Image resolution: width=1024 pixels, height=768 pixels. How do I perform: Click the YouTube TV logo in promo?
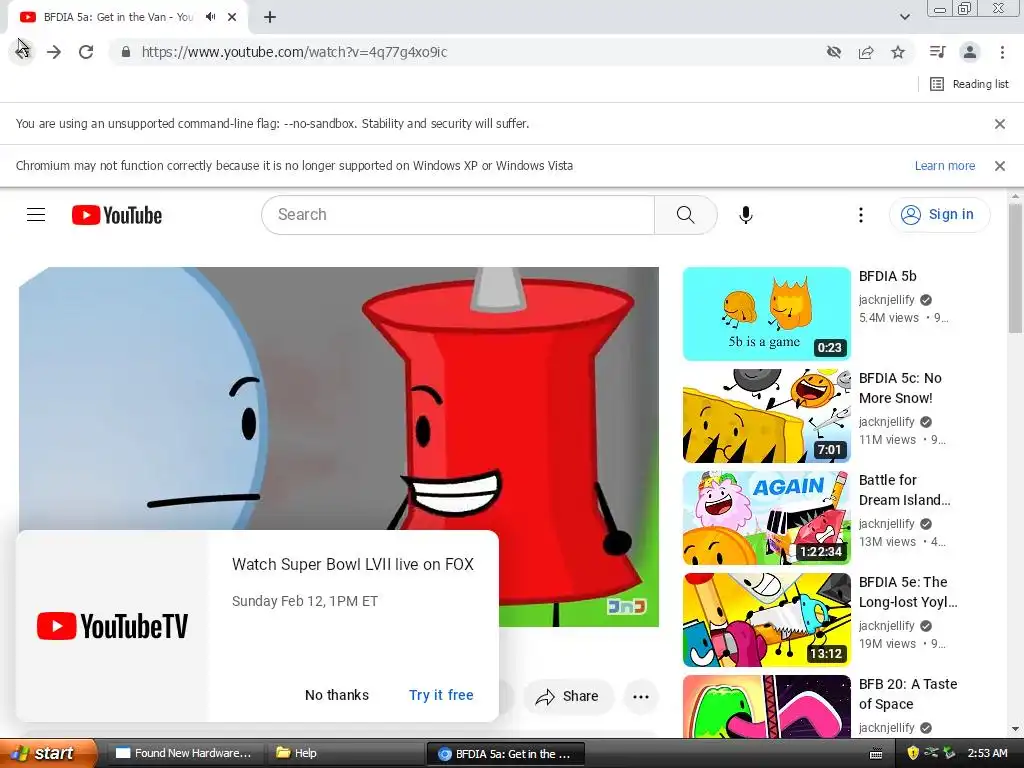tap(112, 626)
